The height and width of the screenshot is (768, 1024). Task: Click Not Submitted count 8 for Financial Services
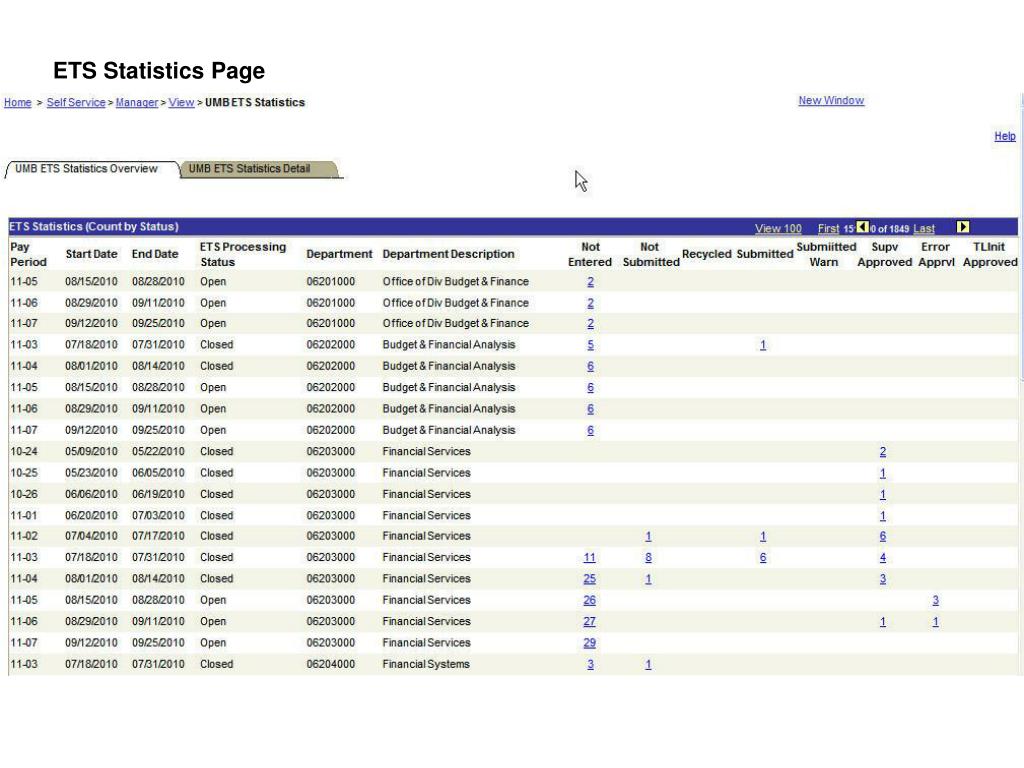[649, 558]
